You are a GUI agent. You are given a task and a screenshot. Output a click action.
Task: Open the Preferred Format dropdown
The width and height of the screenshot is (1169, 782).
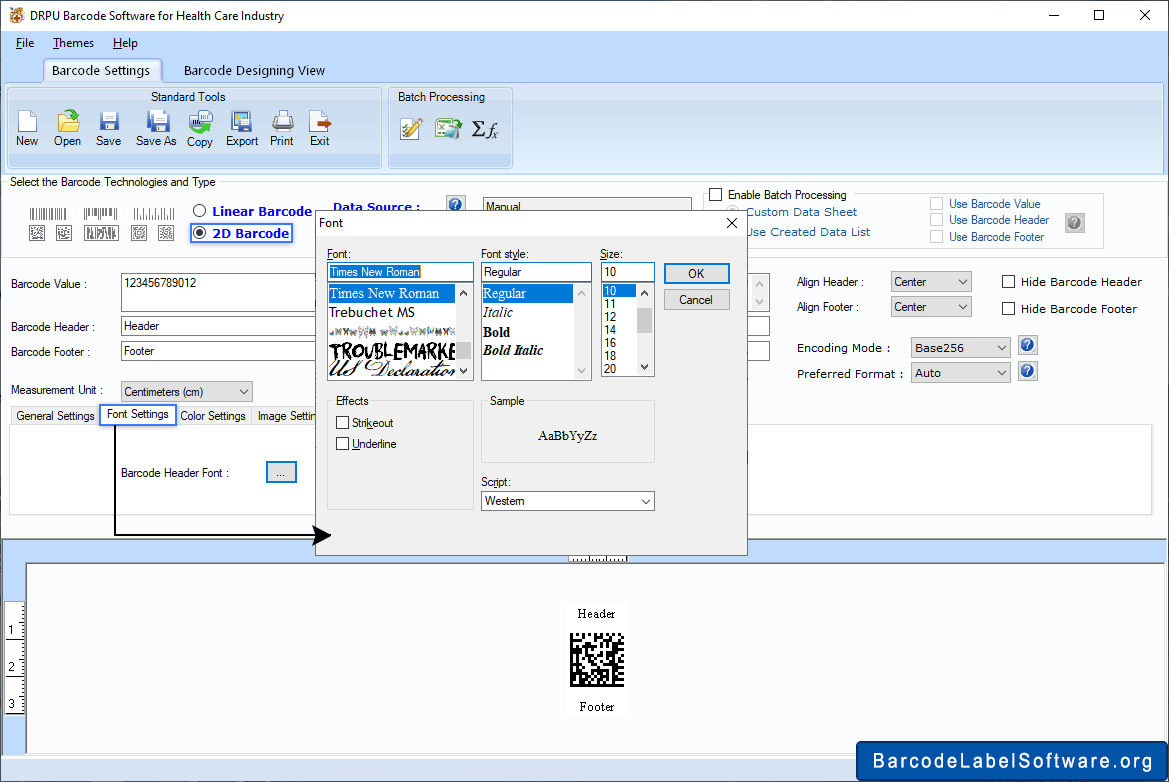960,373
